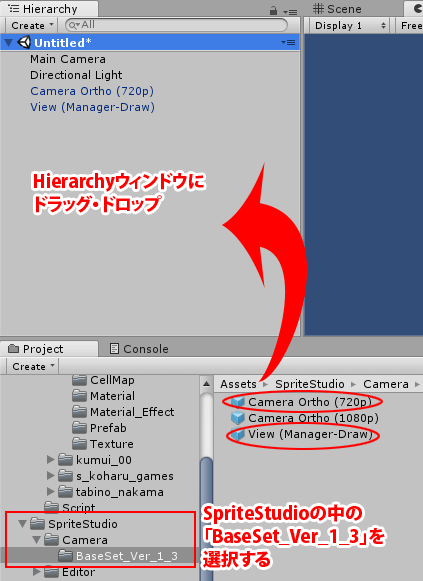Expand the tabino_nakama folder arrow

click(51, 492)
